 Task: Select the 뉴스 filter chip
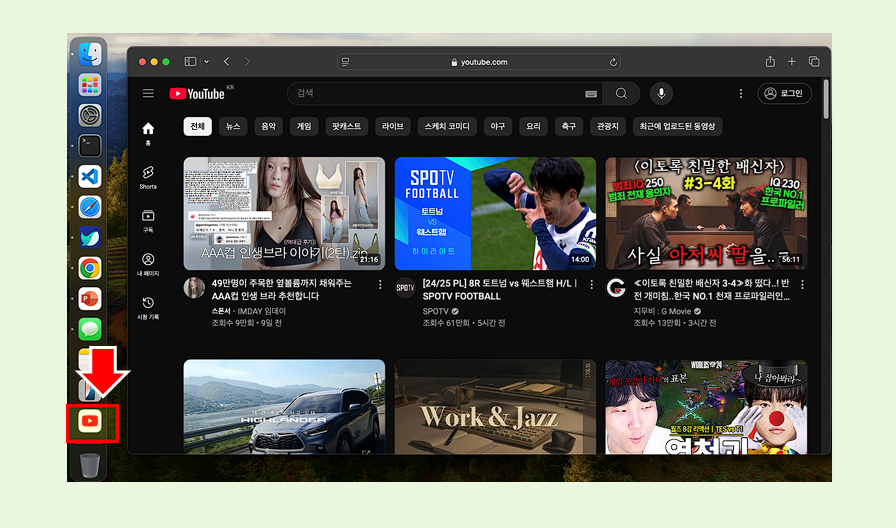point(233,126)
